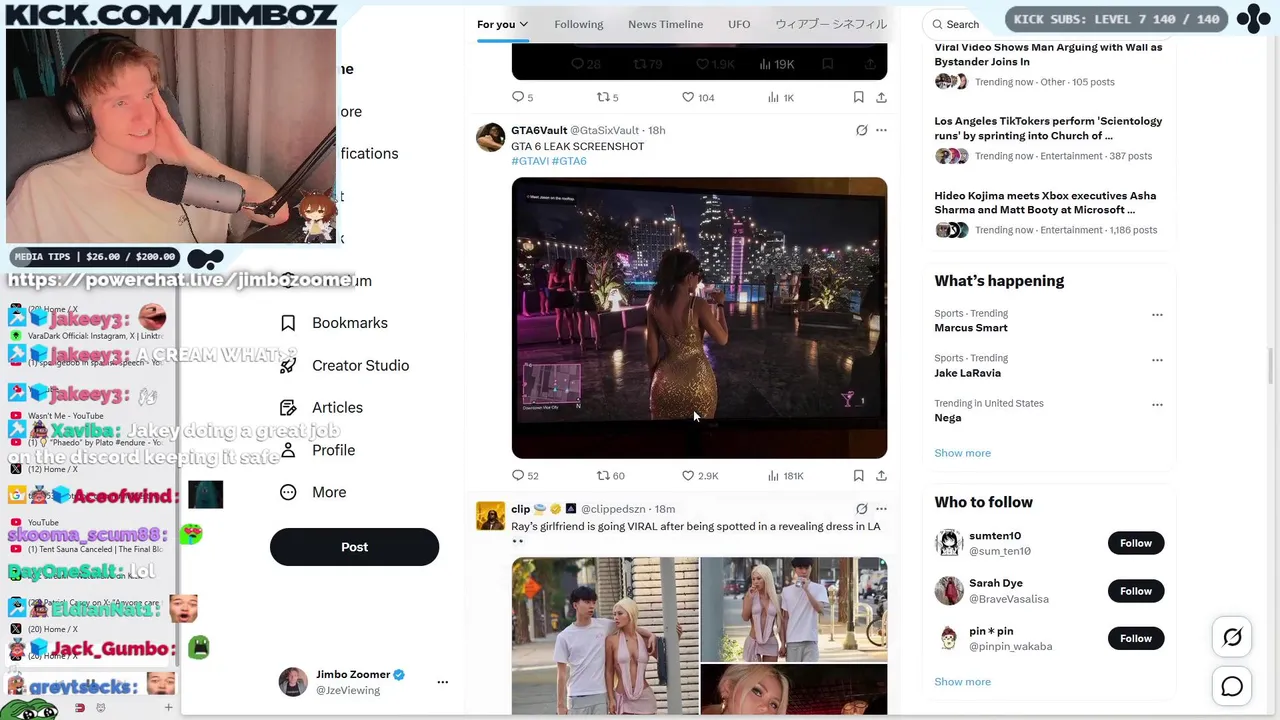Open Creator Studio in sidebar

click(345, 365)
